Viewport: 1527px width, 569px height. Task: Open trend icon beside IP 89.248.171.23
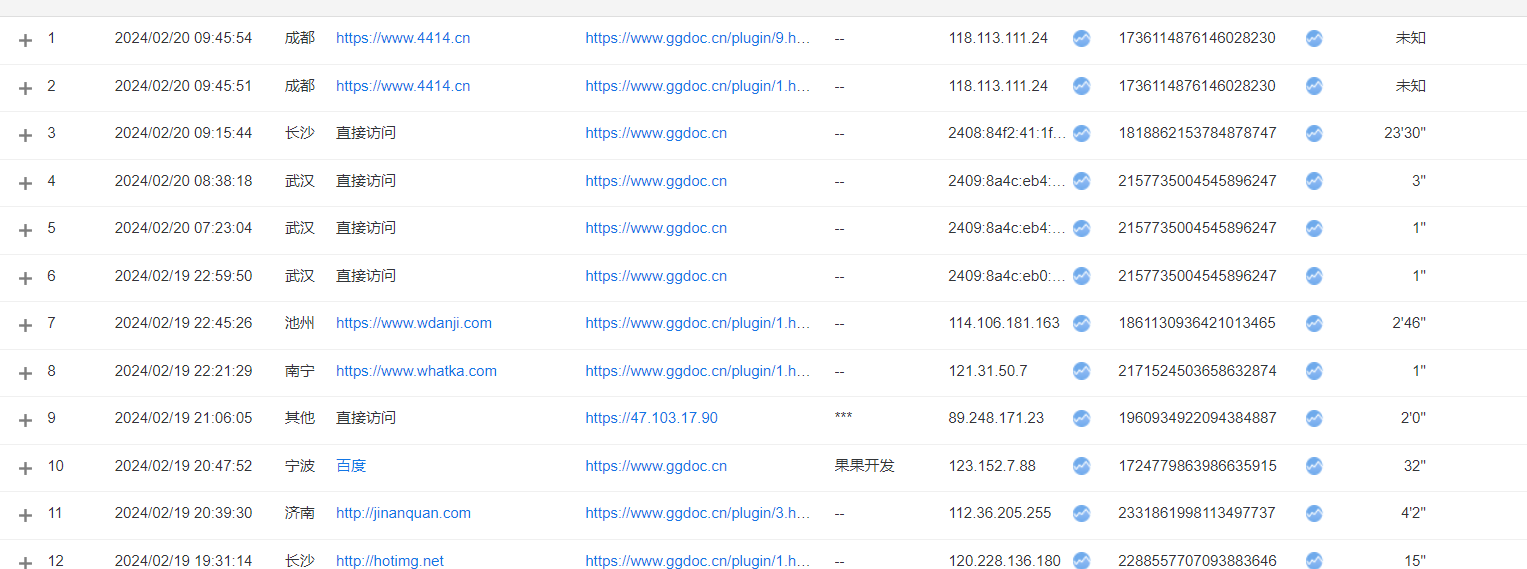(1081, 419)
